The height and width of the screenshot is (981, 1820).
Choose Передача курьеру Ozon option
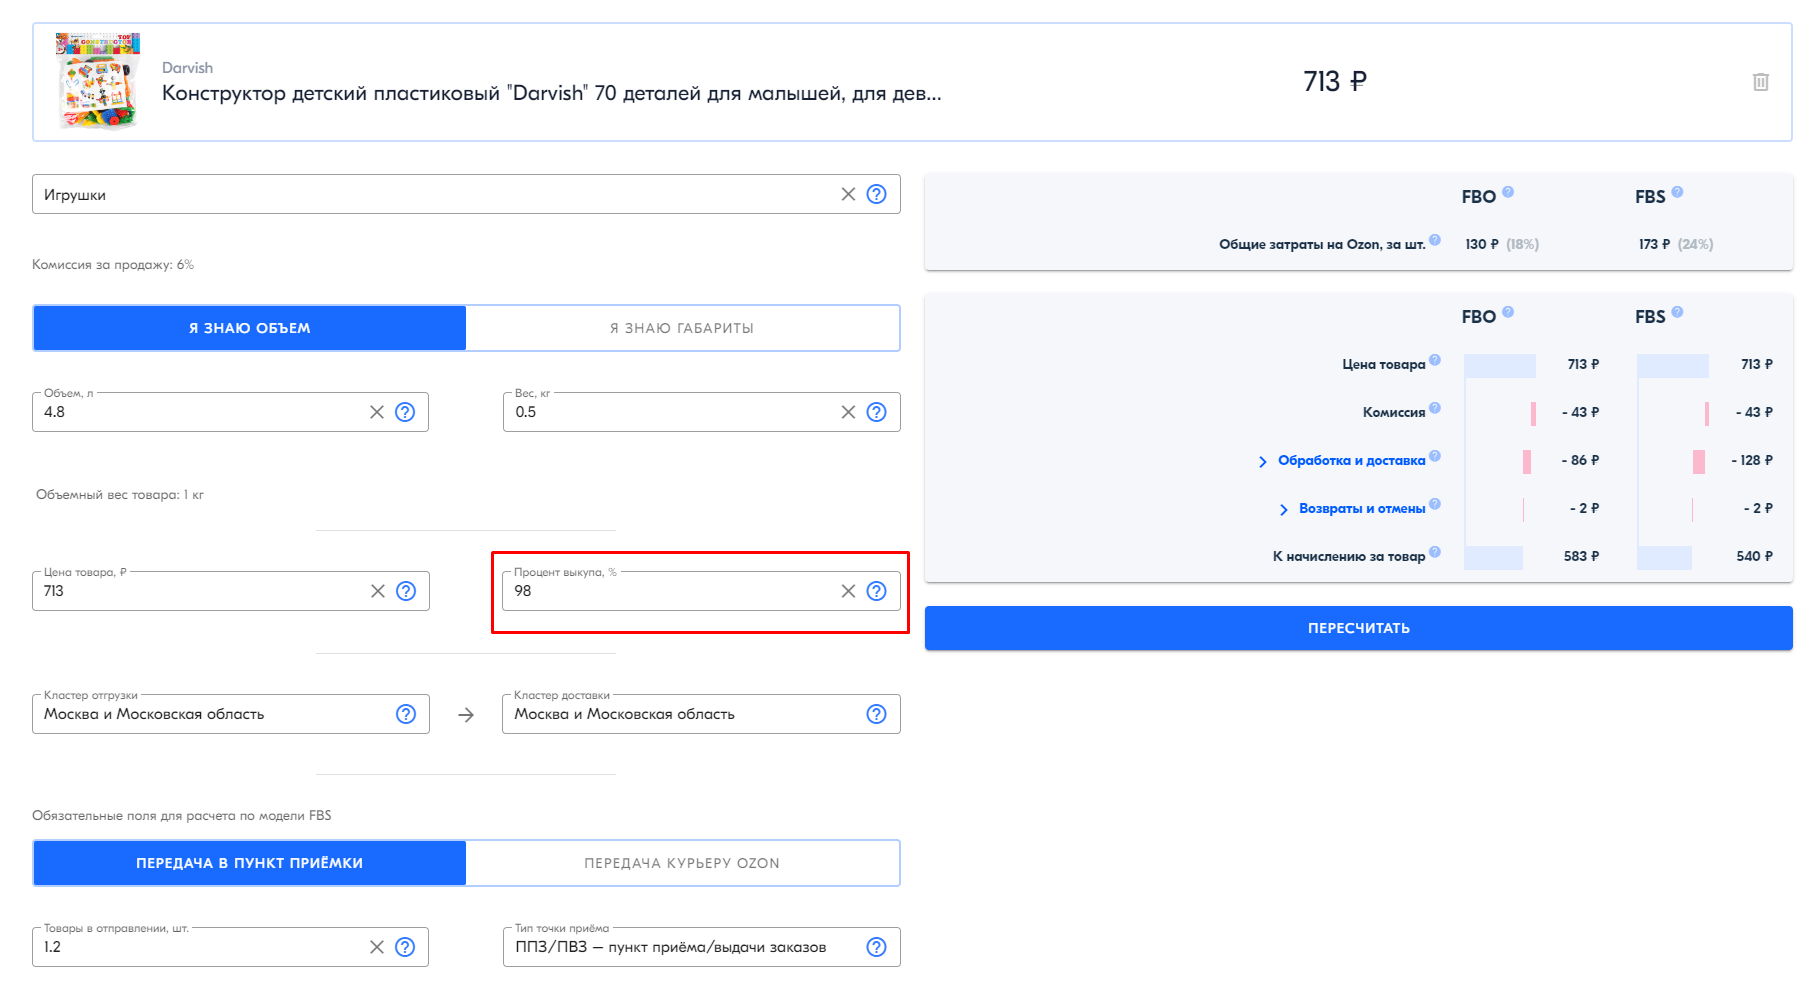tap(682, 863)
